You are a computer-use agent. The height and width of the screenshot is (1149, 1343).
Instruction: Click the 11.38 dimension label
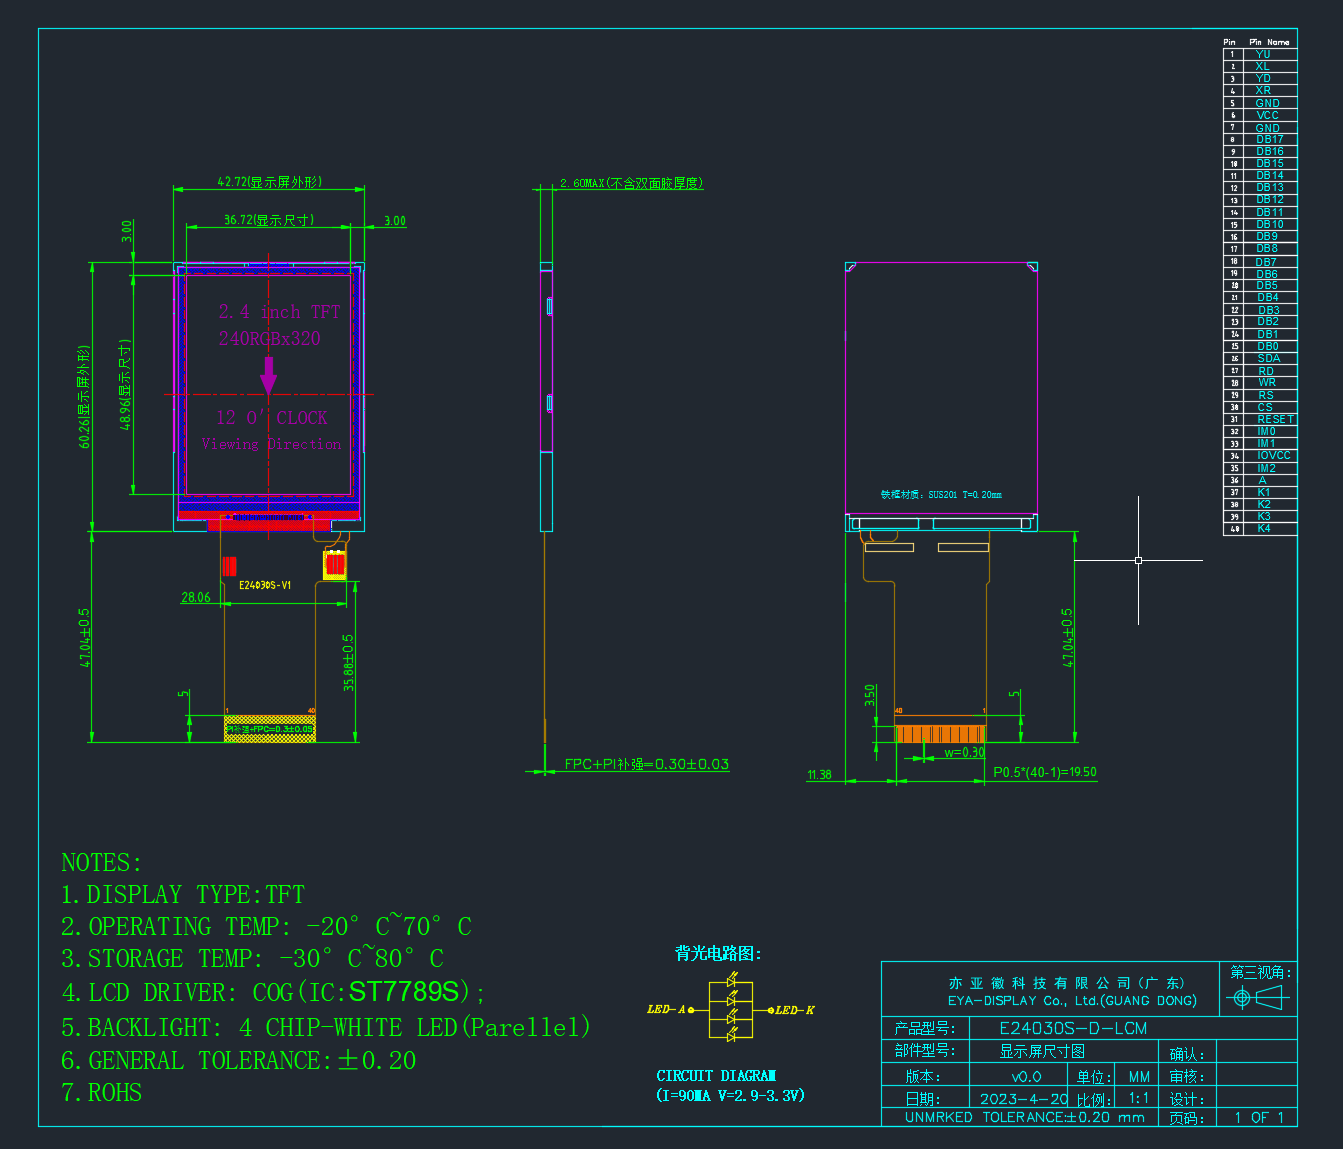coord(819,775)
